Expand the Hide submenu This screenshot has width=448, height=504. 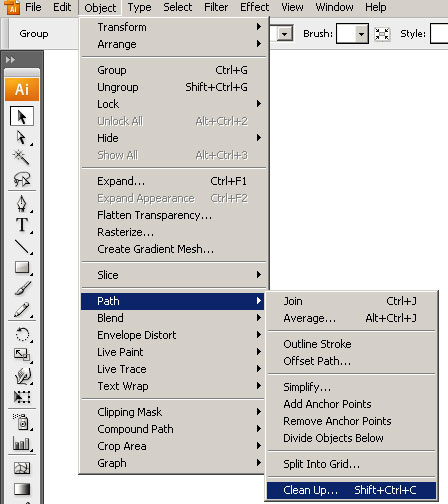coord(173,138)
